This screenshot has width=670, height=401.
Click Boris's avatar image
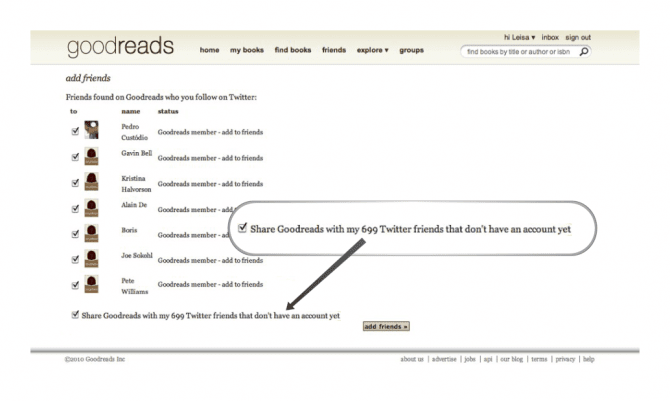coord(91,233)
